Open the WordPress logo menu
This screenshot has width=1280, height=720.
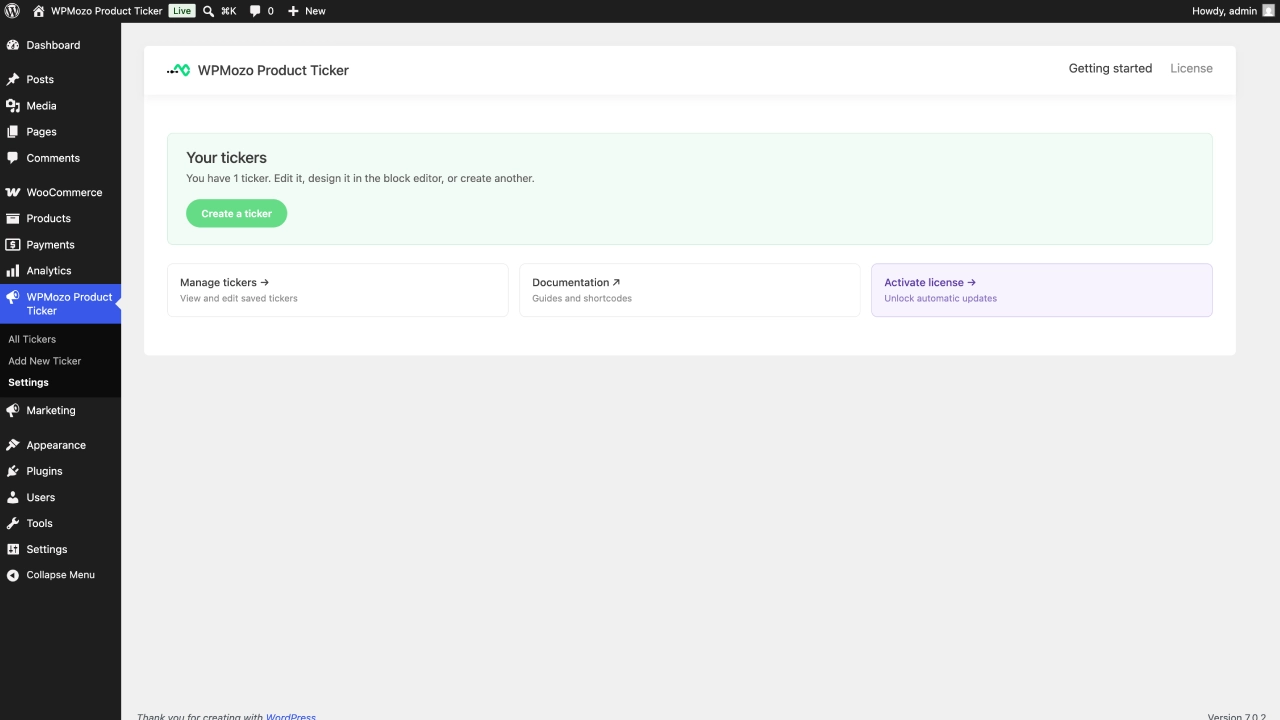tap(12, 11)
